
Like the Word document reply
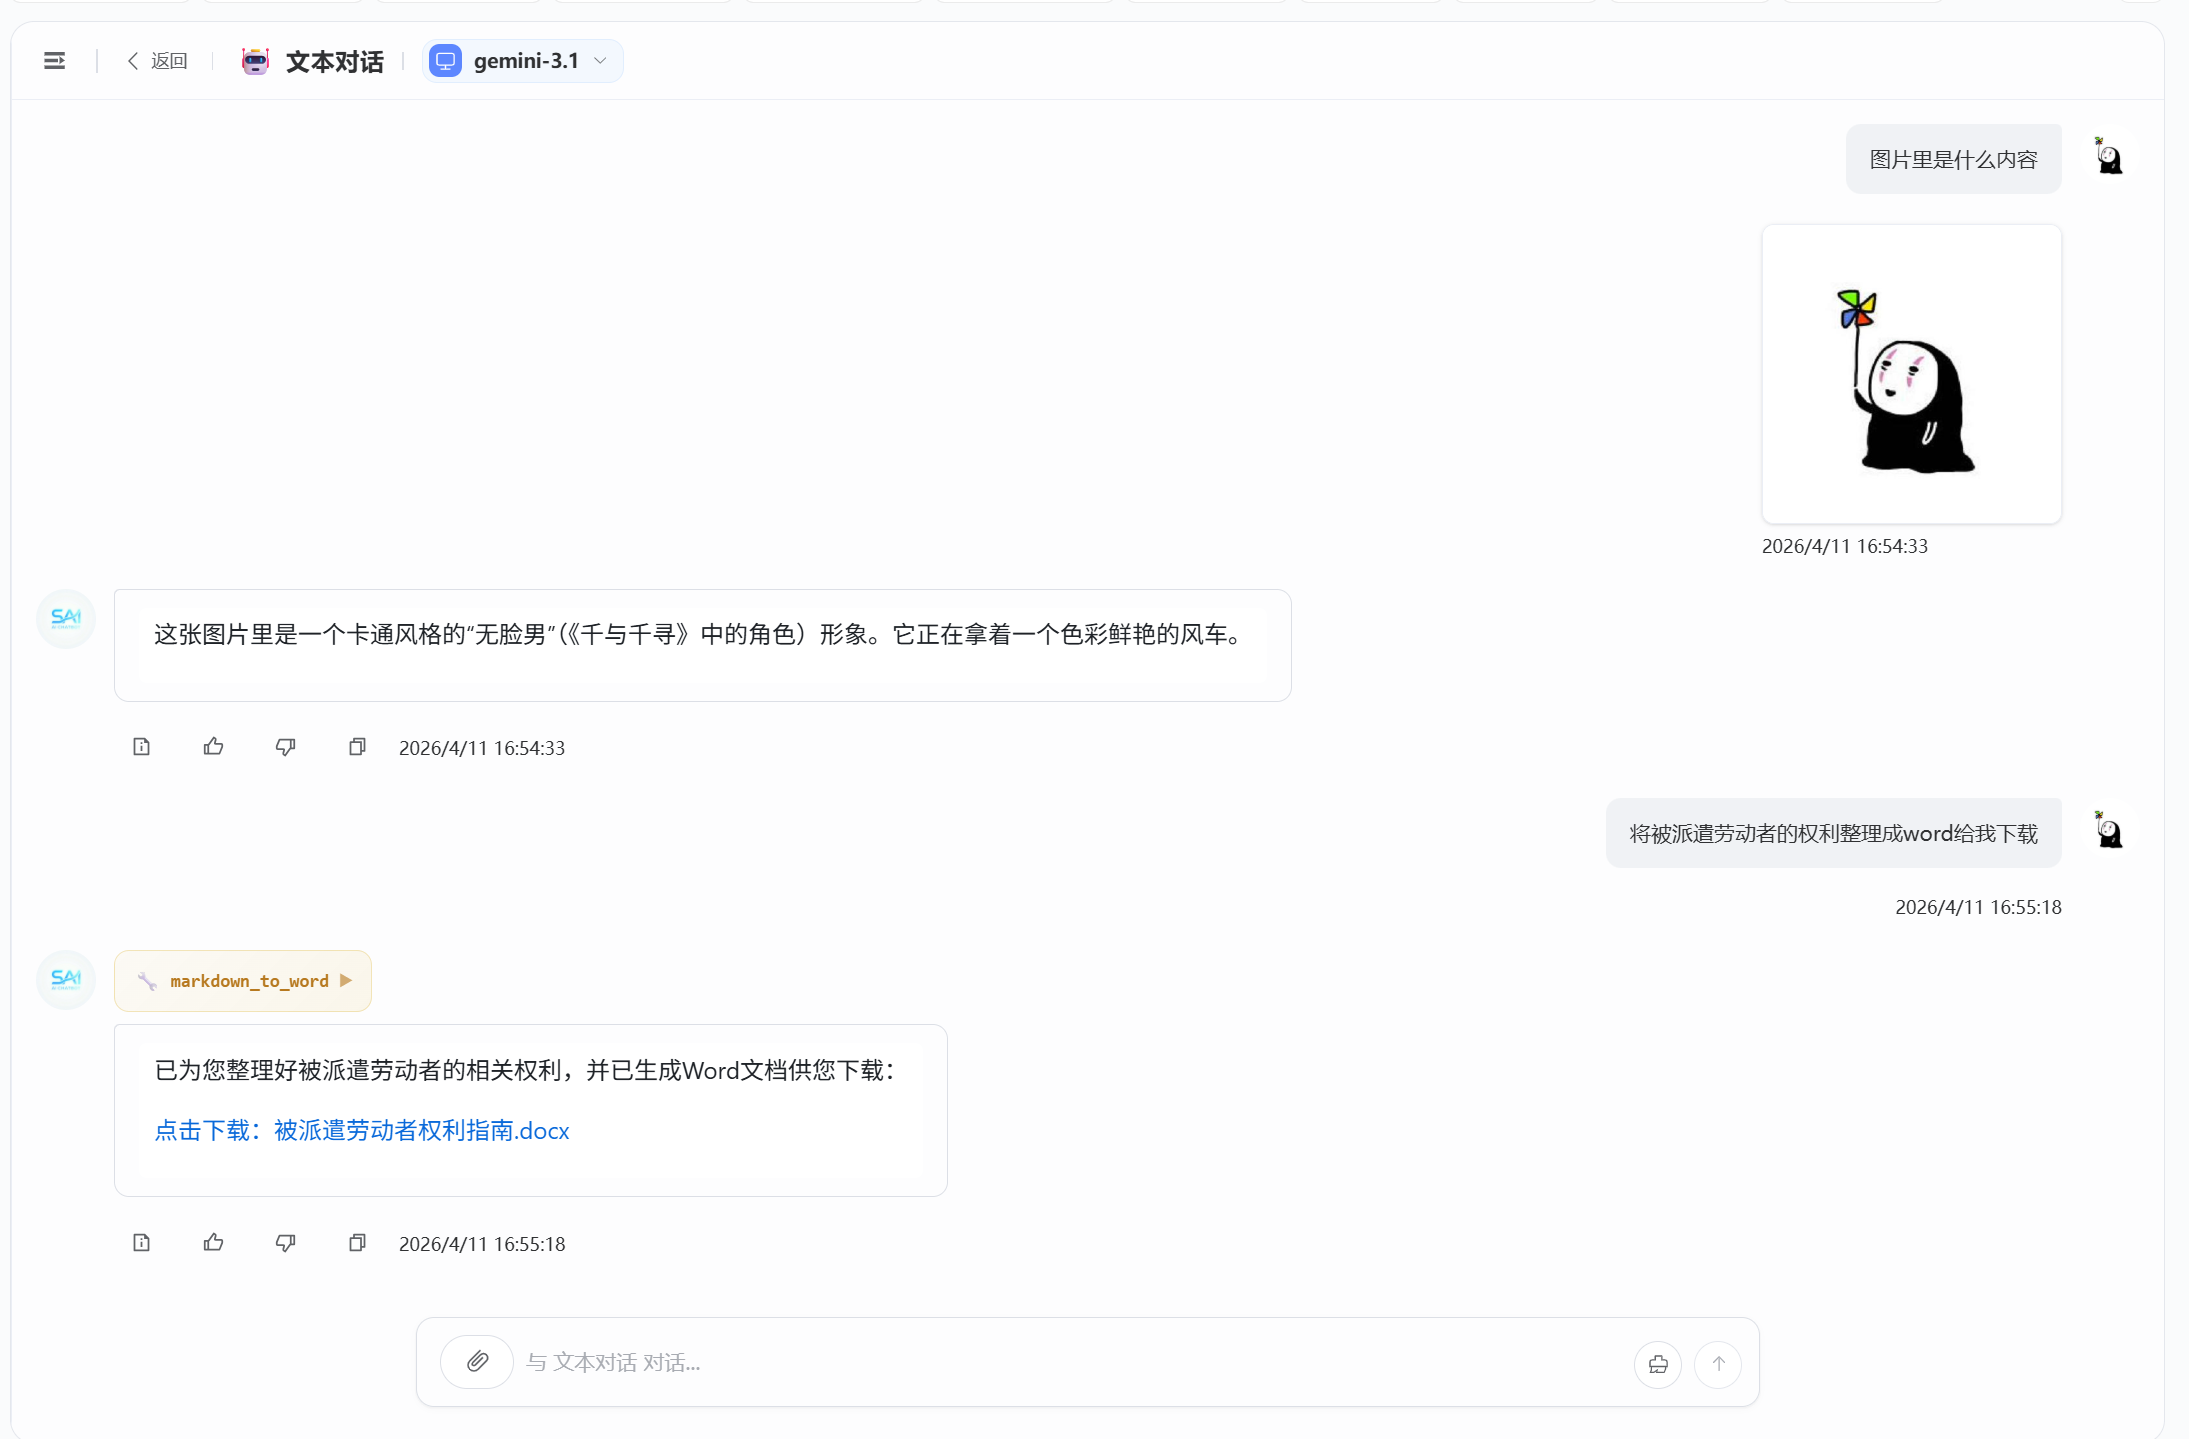click(213, 1243)
